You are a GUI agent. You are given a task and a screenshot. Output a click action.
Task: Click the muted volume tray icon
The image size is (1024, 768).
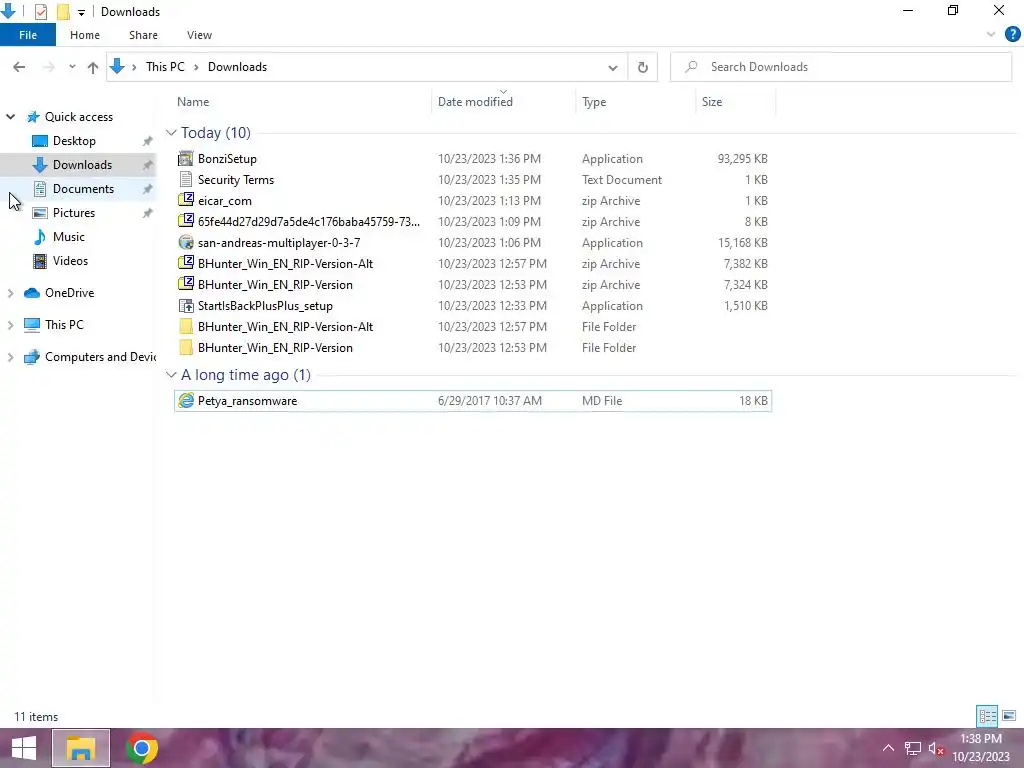coord(936,748)
